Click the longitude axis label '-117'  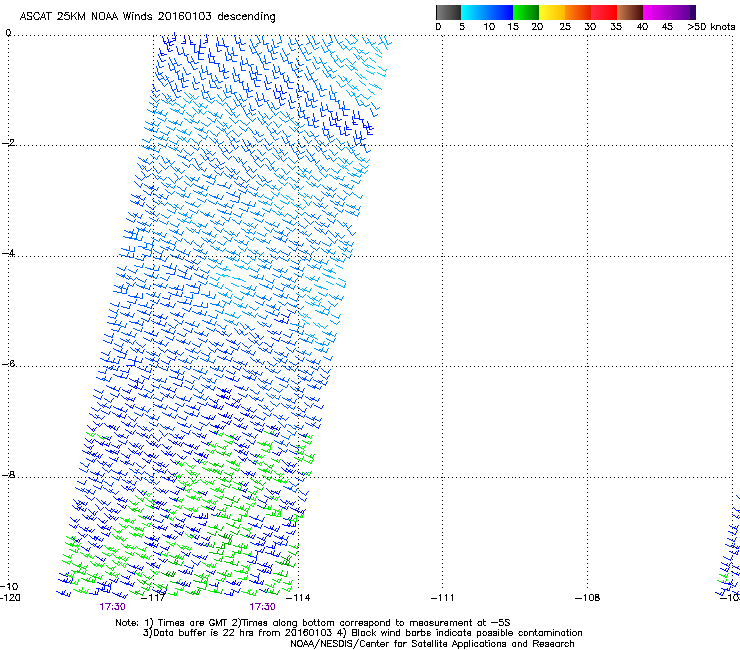click(x=154, y=598)
